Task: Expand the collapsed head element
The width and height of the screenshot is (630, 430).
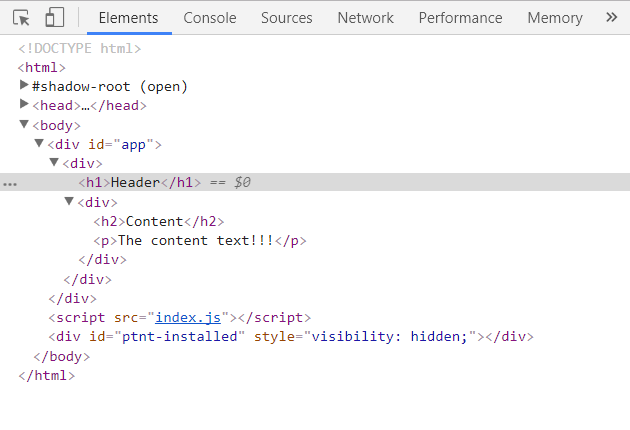Action: tap(24, 104)
